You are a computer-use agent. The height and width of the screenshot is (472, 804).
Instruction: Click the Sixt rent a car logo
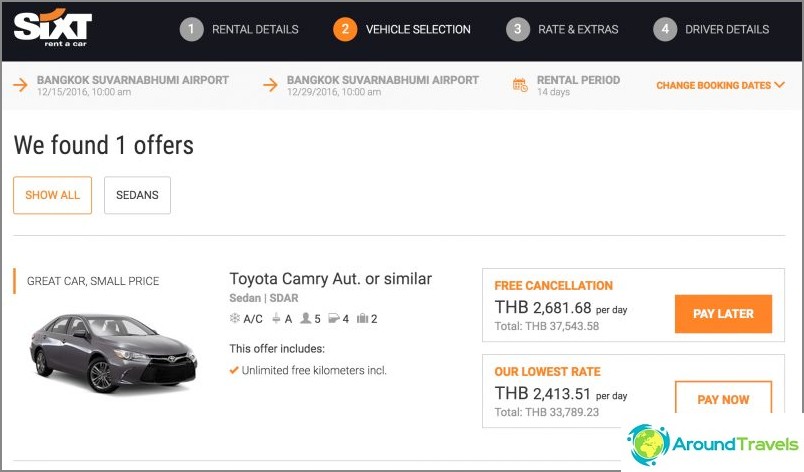[x=53, y=28]
